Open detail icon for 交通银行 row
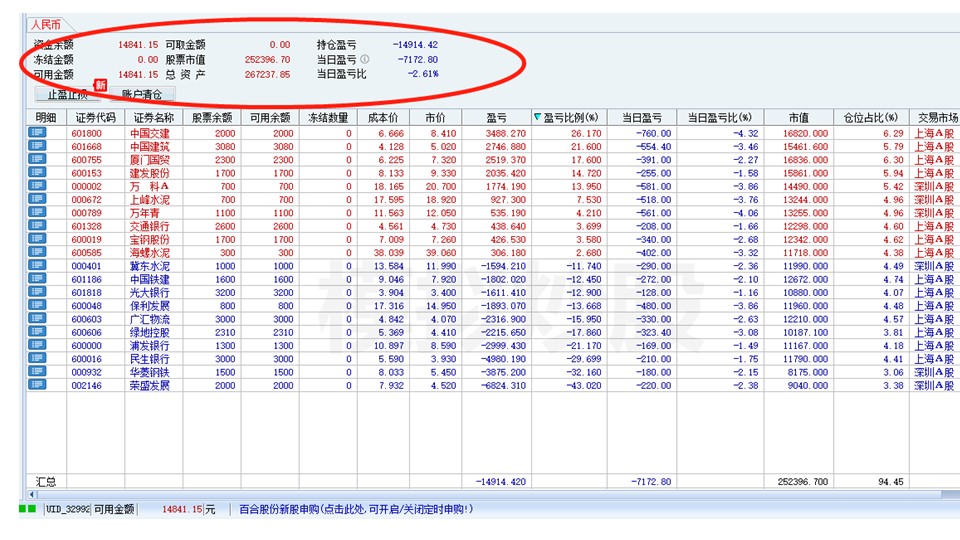This screenshot has width=960, height=540. (37, 225)
